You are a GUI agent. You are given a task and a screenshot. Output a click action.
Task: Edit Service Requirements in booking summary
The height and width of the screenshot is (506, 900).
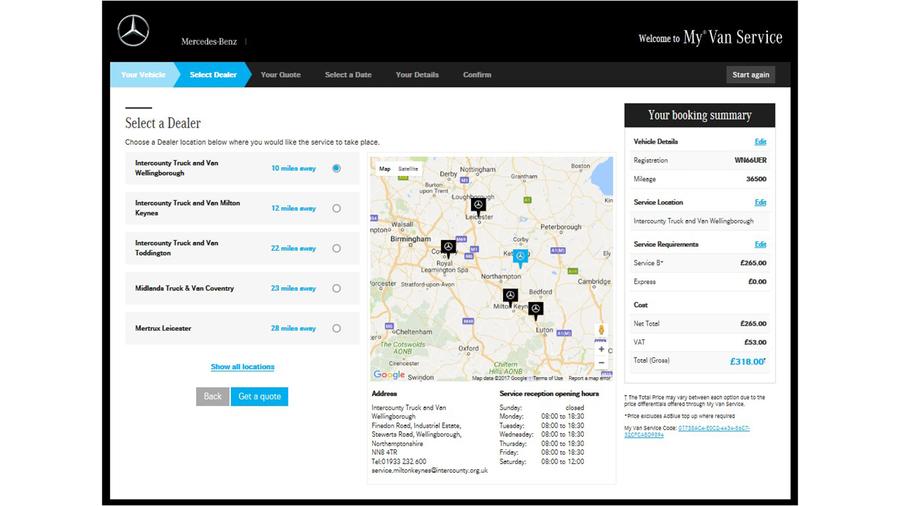[761, 244]
